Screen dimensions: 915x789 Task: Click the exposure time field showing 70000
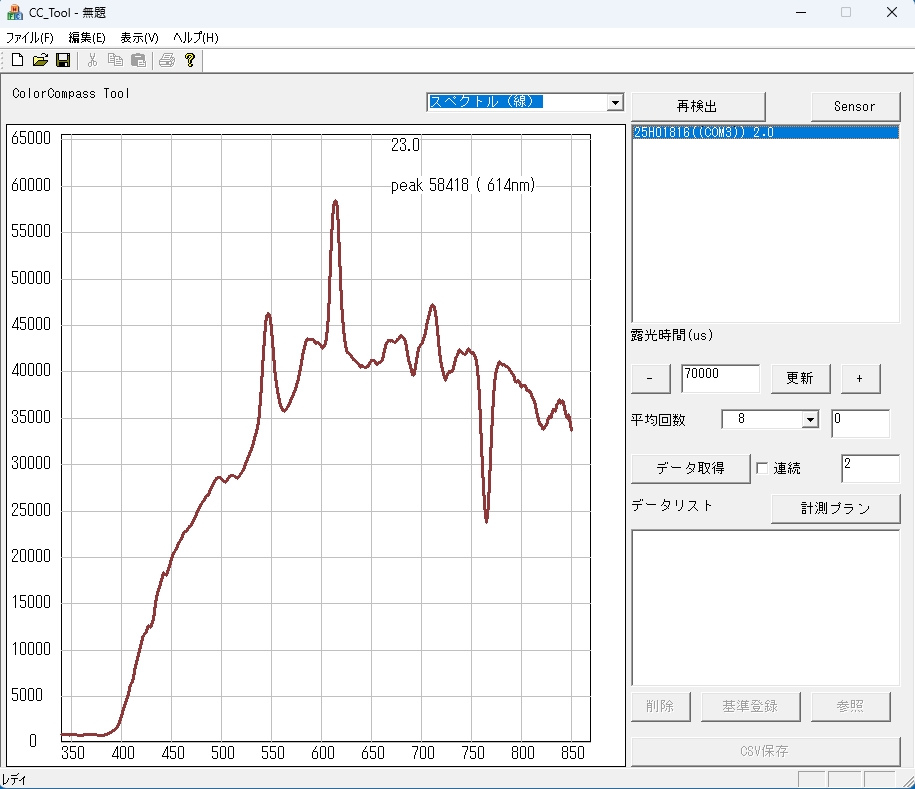(x=719, y=378)
